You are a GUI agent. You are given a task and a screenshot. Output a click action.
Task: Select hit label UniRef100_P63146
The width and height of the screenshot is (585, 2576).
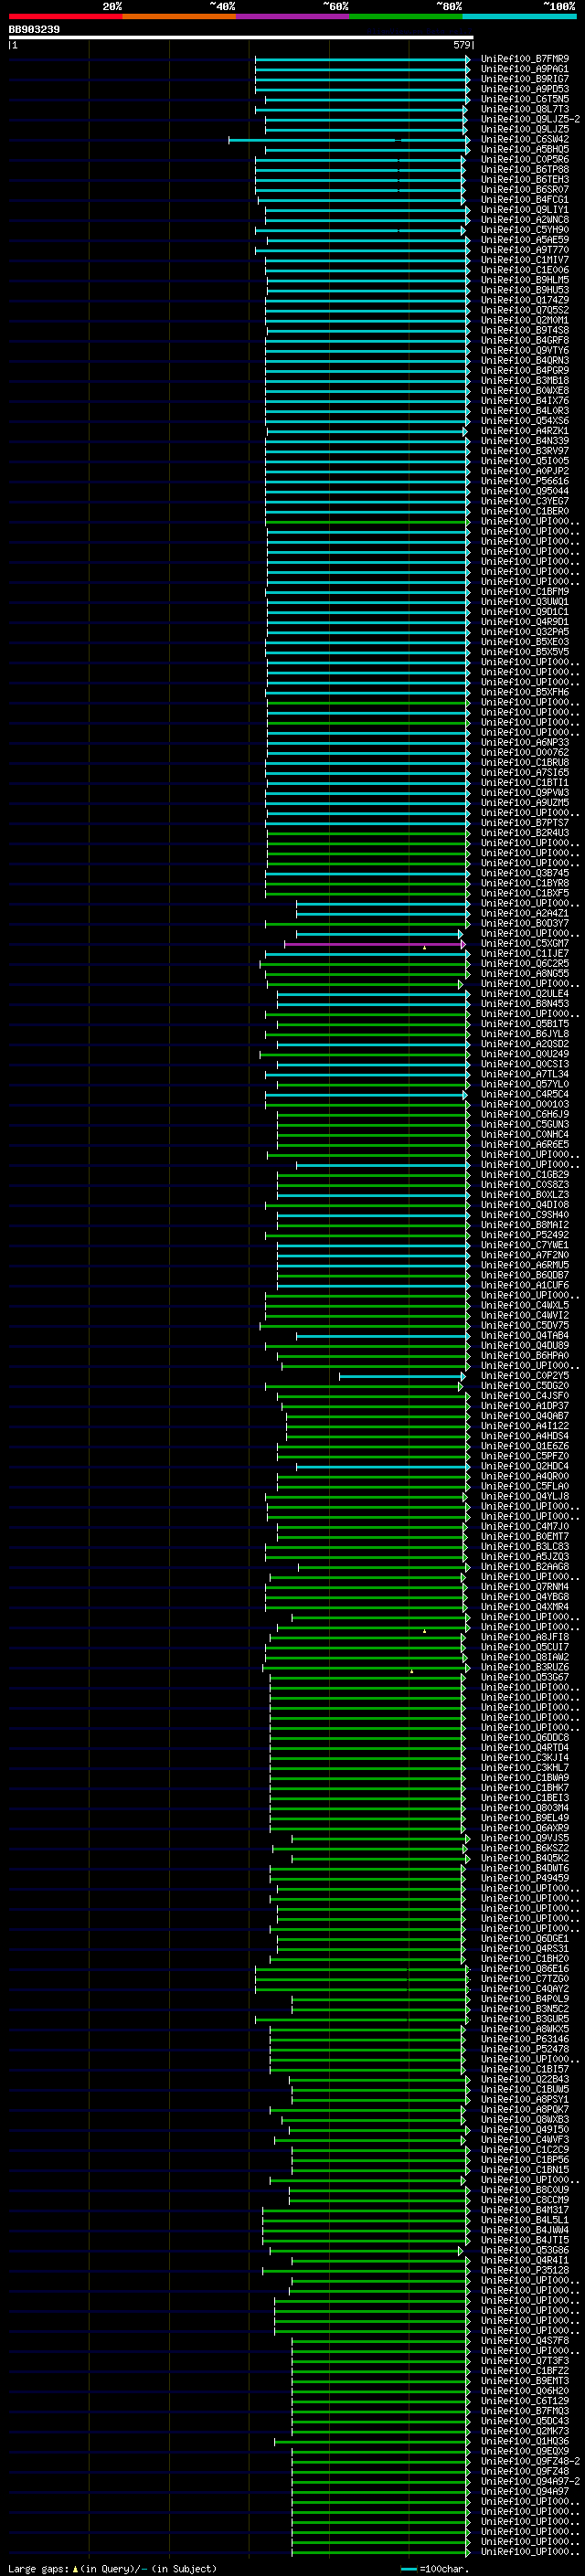(x=525, y=2039)
